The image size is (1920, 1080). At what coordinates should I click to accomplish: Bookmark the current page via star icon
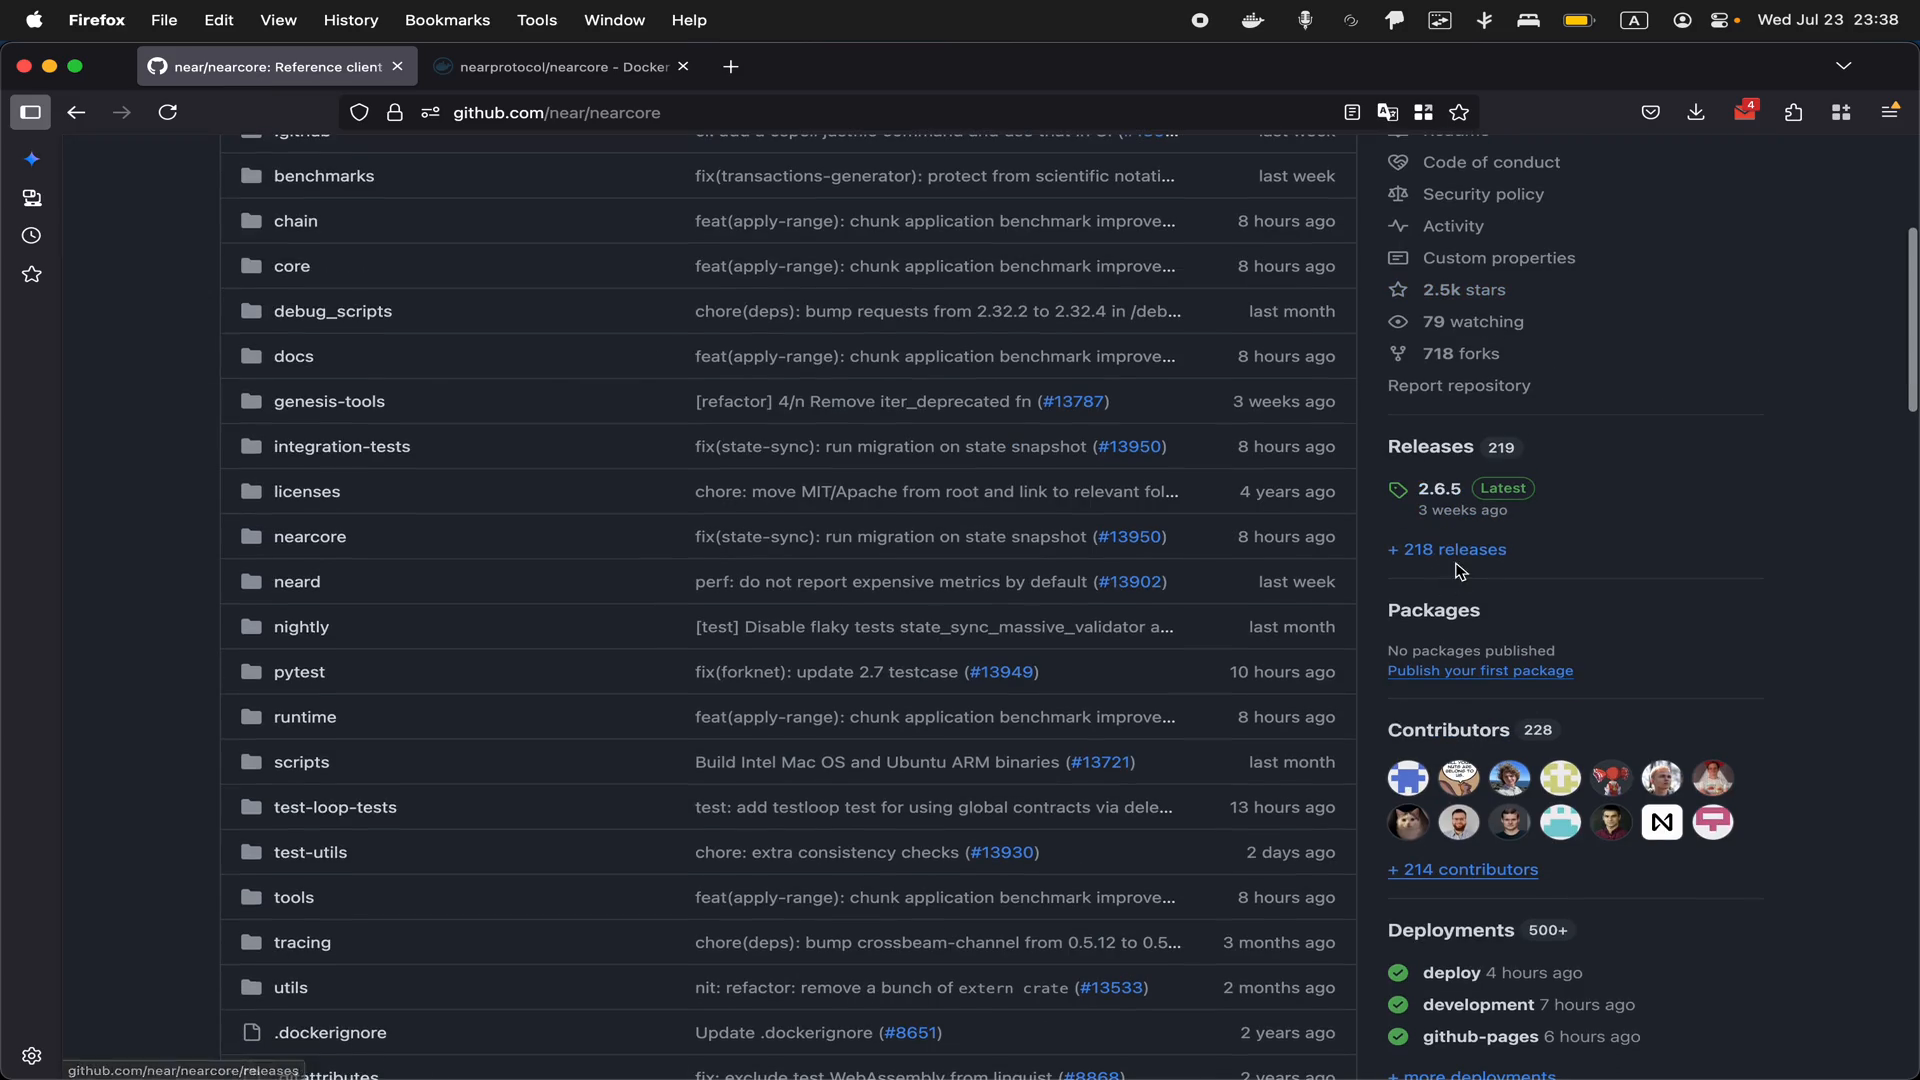(1459, 113)
